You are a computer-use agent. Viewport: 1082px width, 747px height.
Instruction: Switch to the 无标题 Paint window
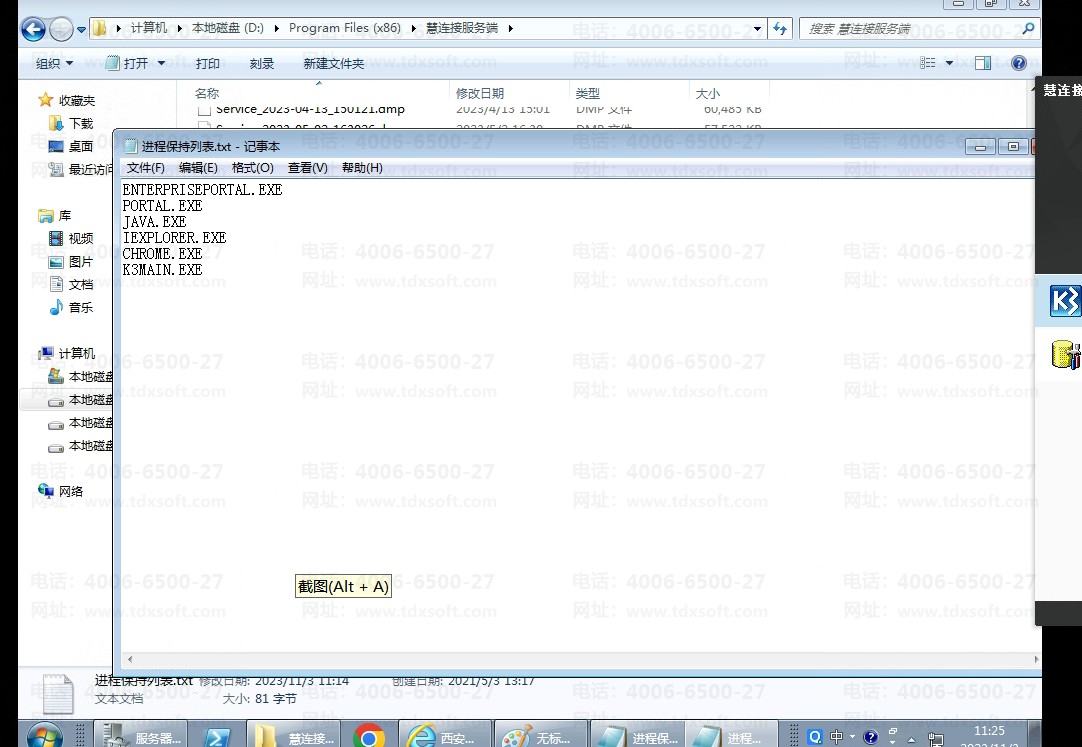click(x=540, y=736)
